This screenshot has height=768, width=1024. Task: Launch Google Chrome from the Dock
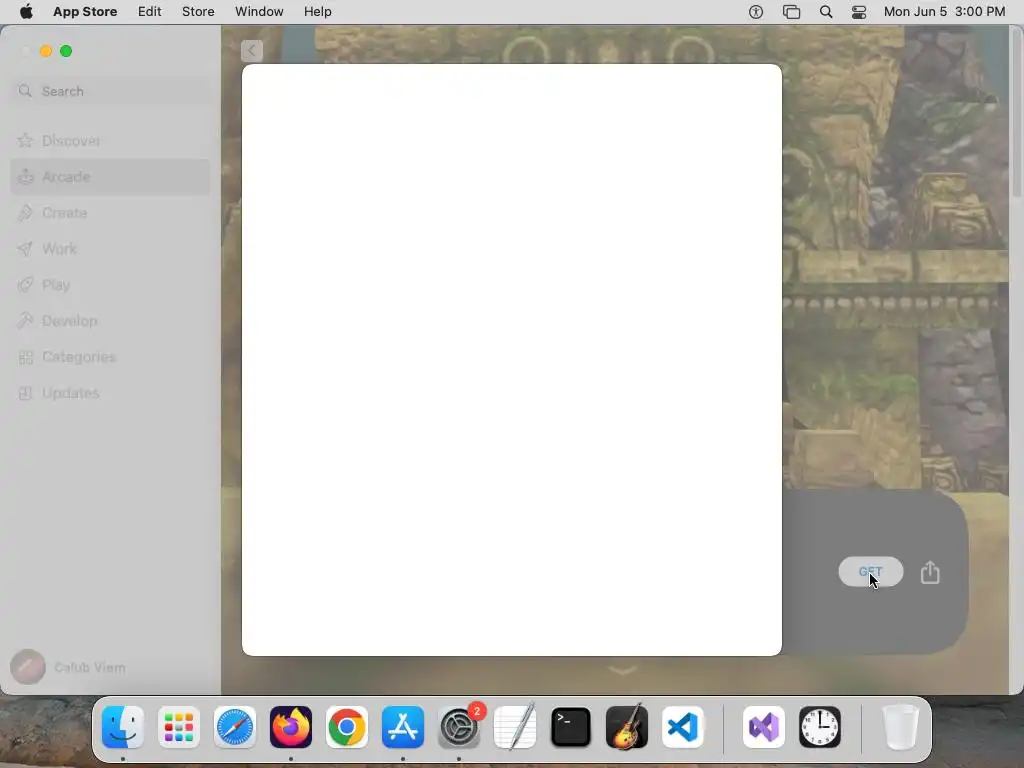347,727
